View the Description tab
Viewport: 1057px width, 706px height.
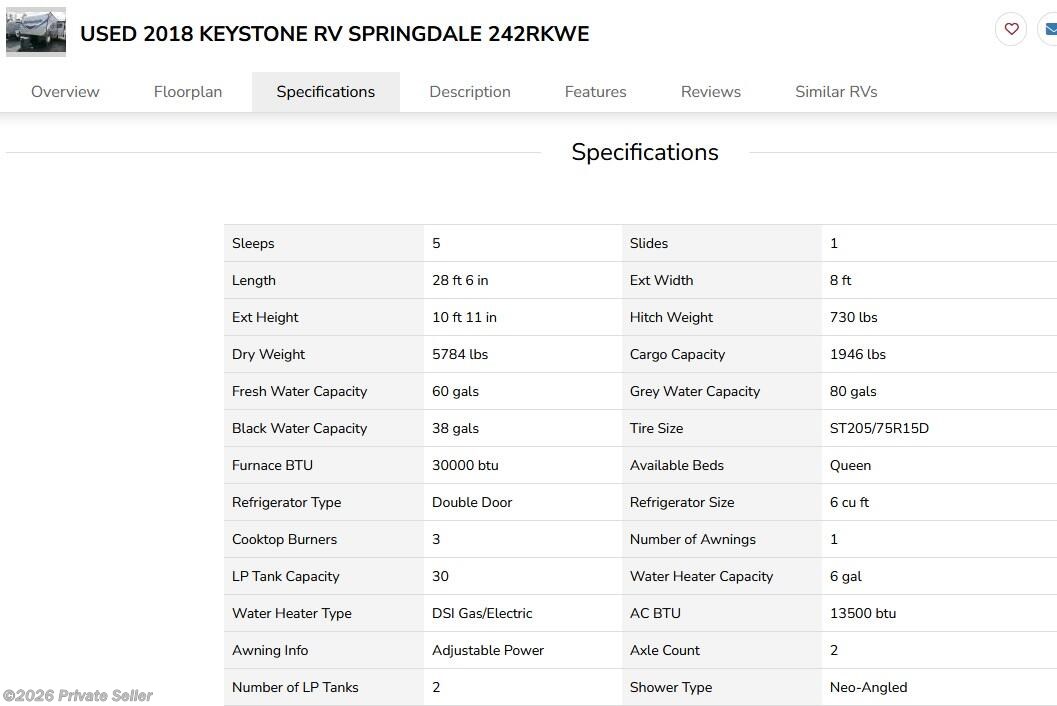point(469,91)
